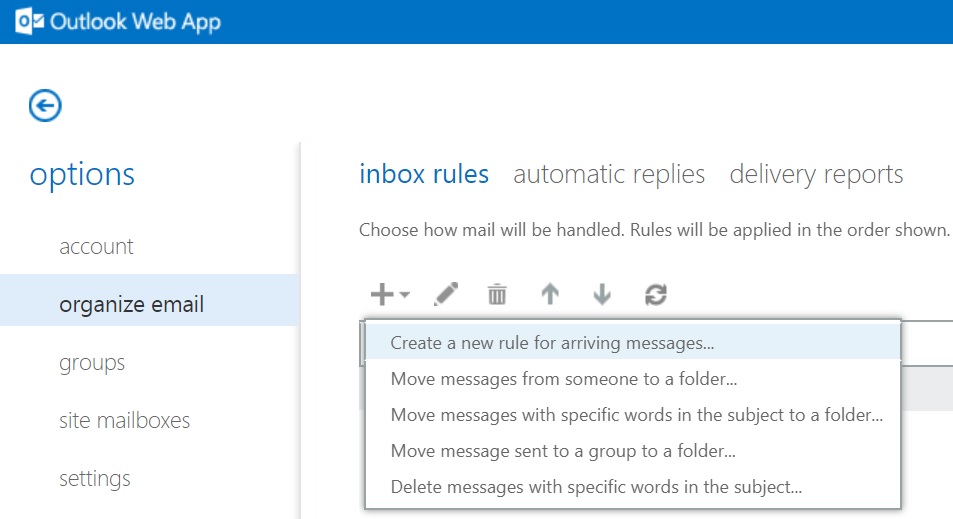Open site mailboxes in sidebar

(x=124, y=420)
